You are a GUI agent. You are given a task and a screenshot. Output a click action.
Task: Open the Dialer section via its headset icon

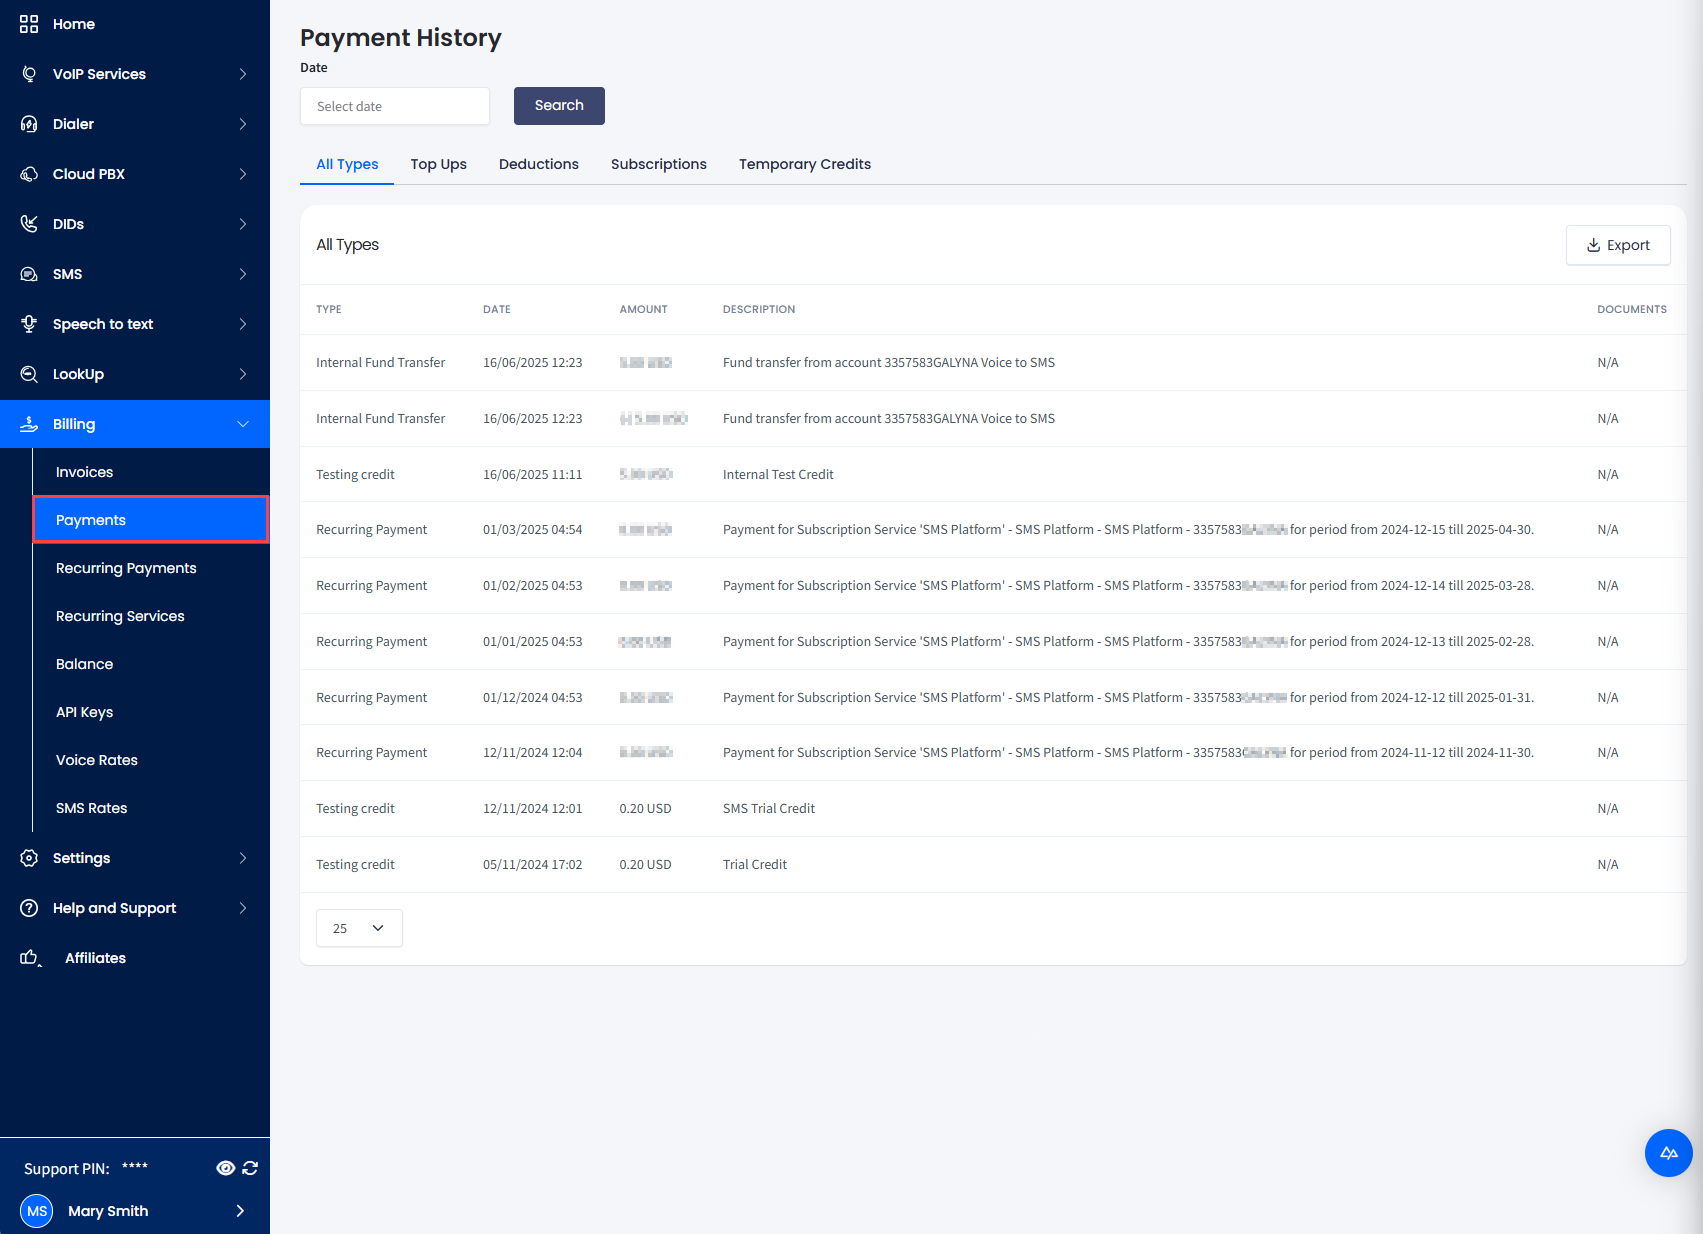[x=29, y=123]
